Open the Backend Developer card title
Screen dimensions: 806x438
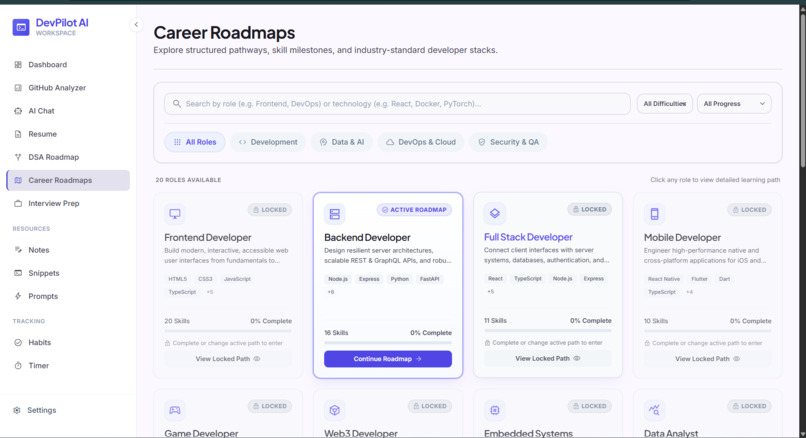point(368,238)
